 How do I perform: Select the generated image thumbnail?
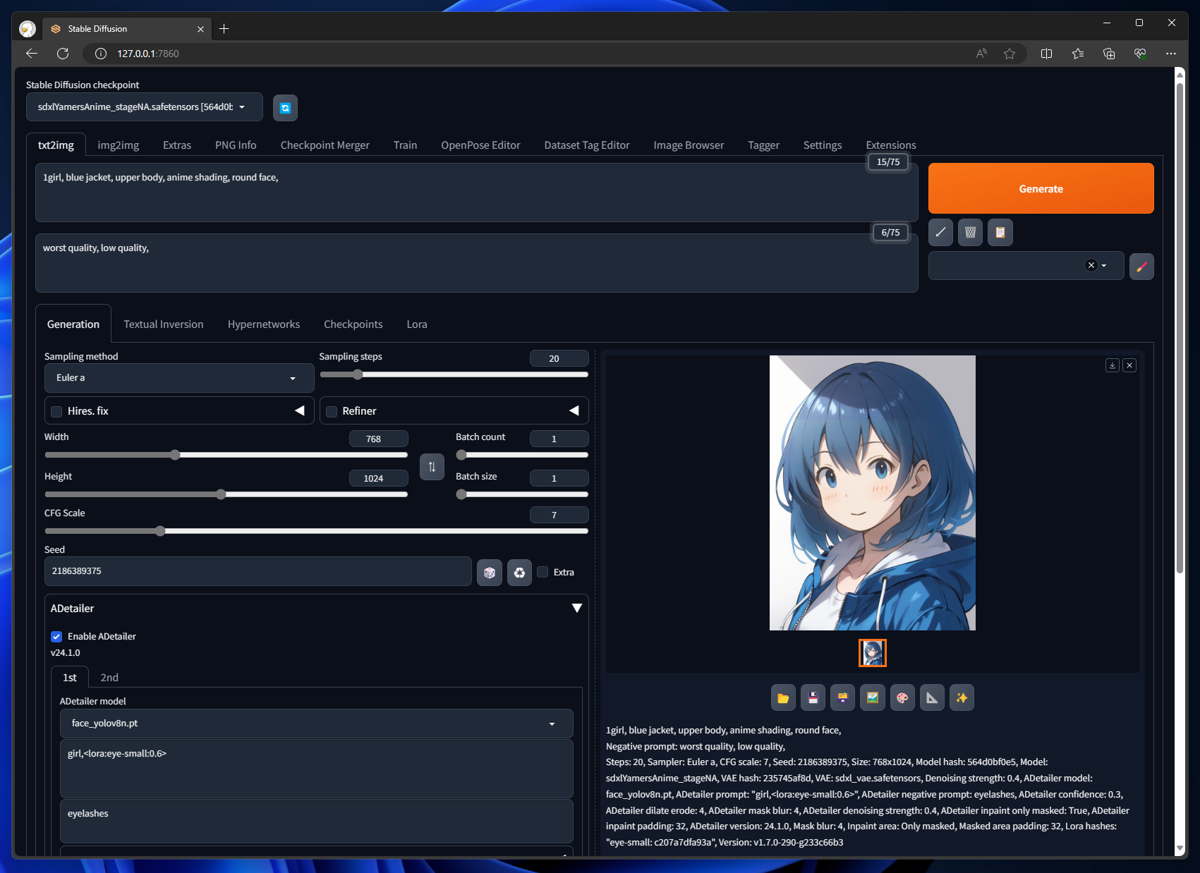pyautogui.click(x=873, y=653)
